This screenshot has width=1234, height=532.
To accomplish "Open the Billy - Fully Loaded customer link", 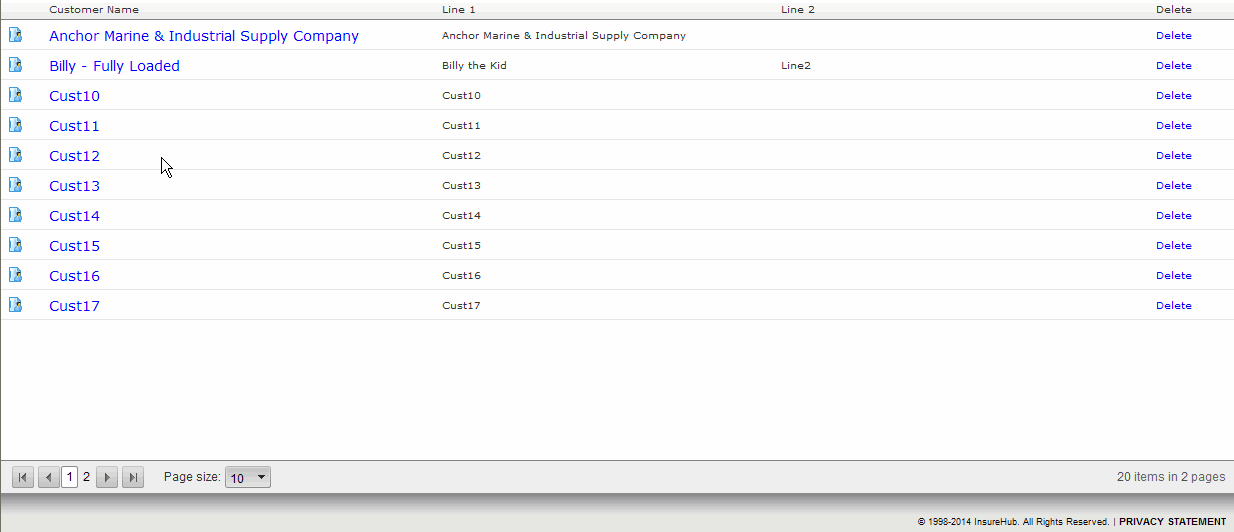I will coord(114,66).
